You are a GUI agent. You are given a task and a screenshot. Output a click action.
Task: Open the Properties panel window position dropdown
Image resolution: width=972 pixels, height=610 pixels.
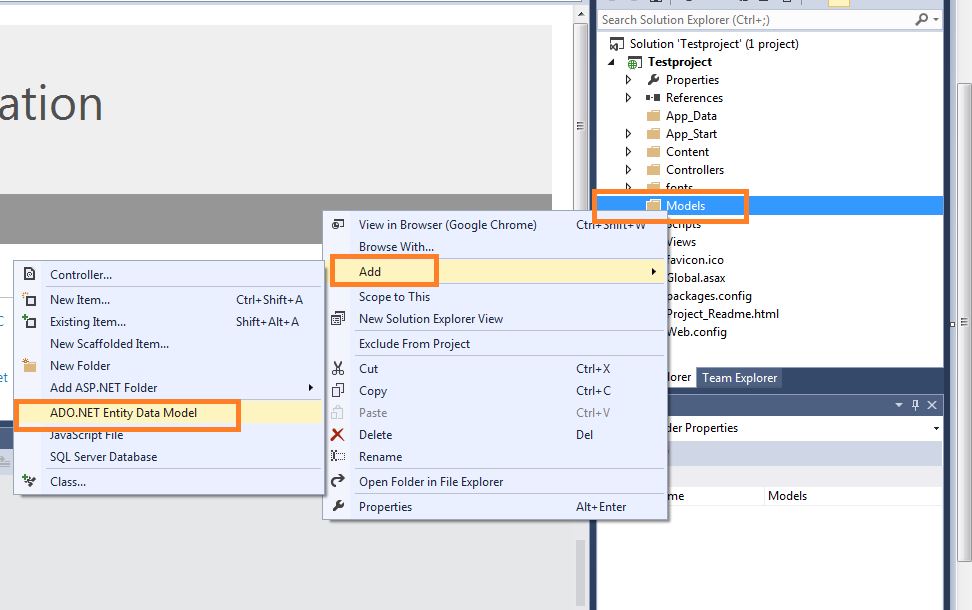(x=899, y=405)
